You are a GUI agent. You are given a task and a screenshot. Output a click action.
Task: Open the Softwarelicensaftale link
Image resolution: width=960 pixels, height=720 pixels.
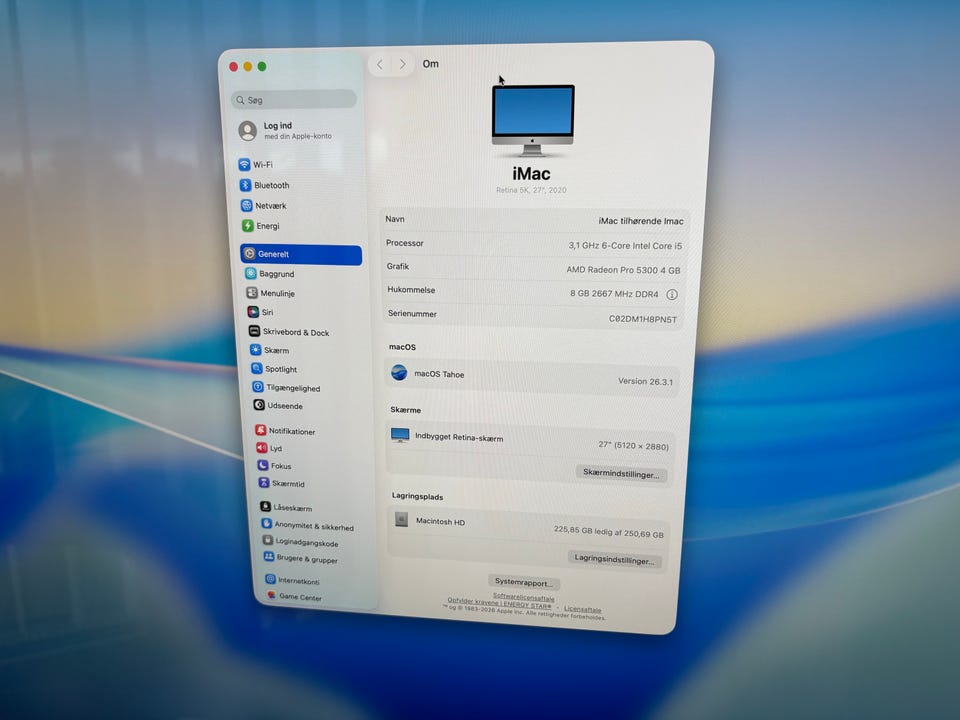tap(523, 597)
